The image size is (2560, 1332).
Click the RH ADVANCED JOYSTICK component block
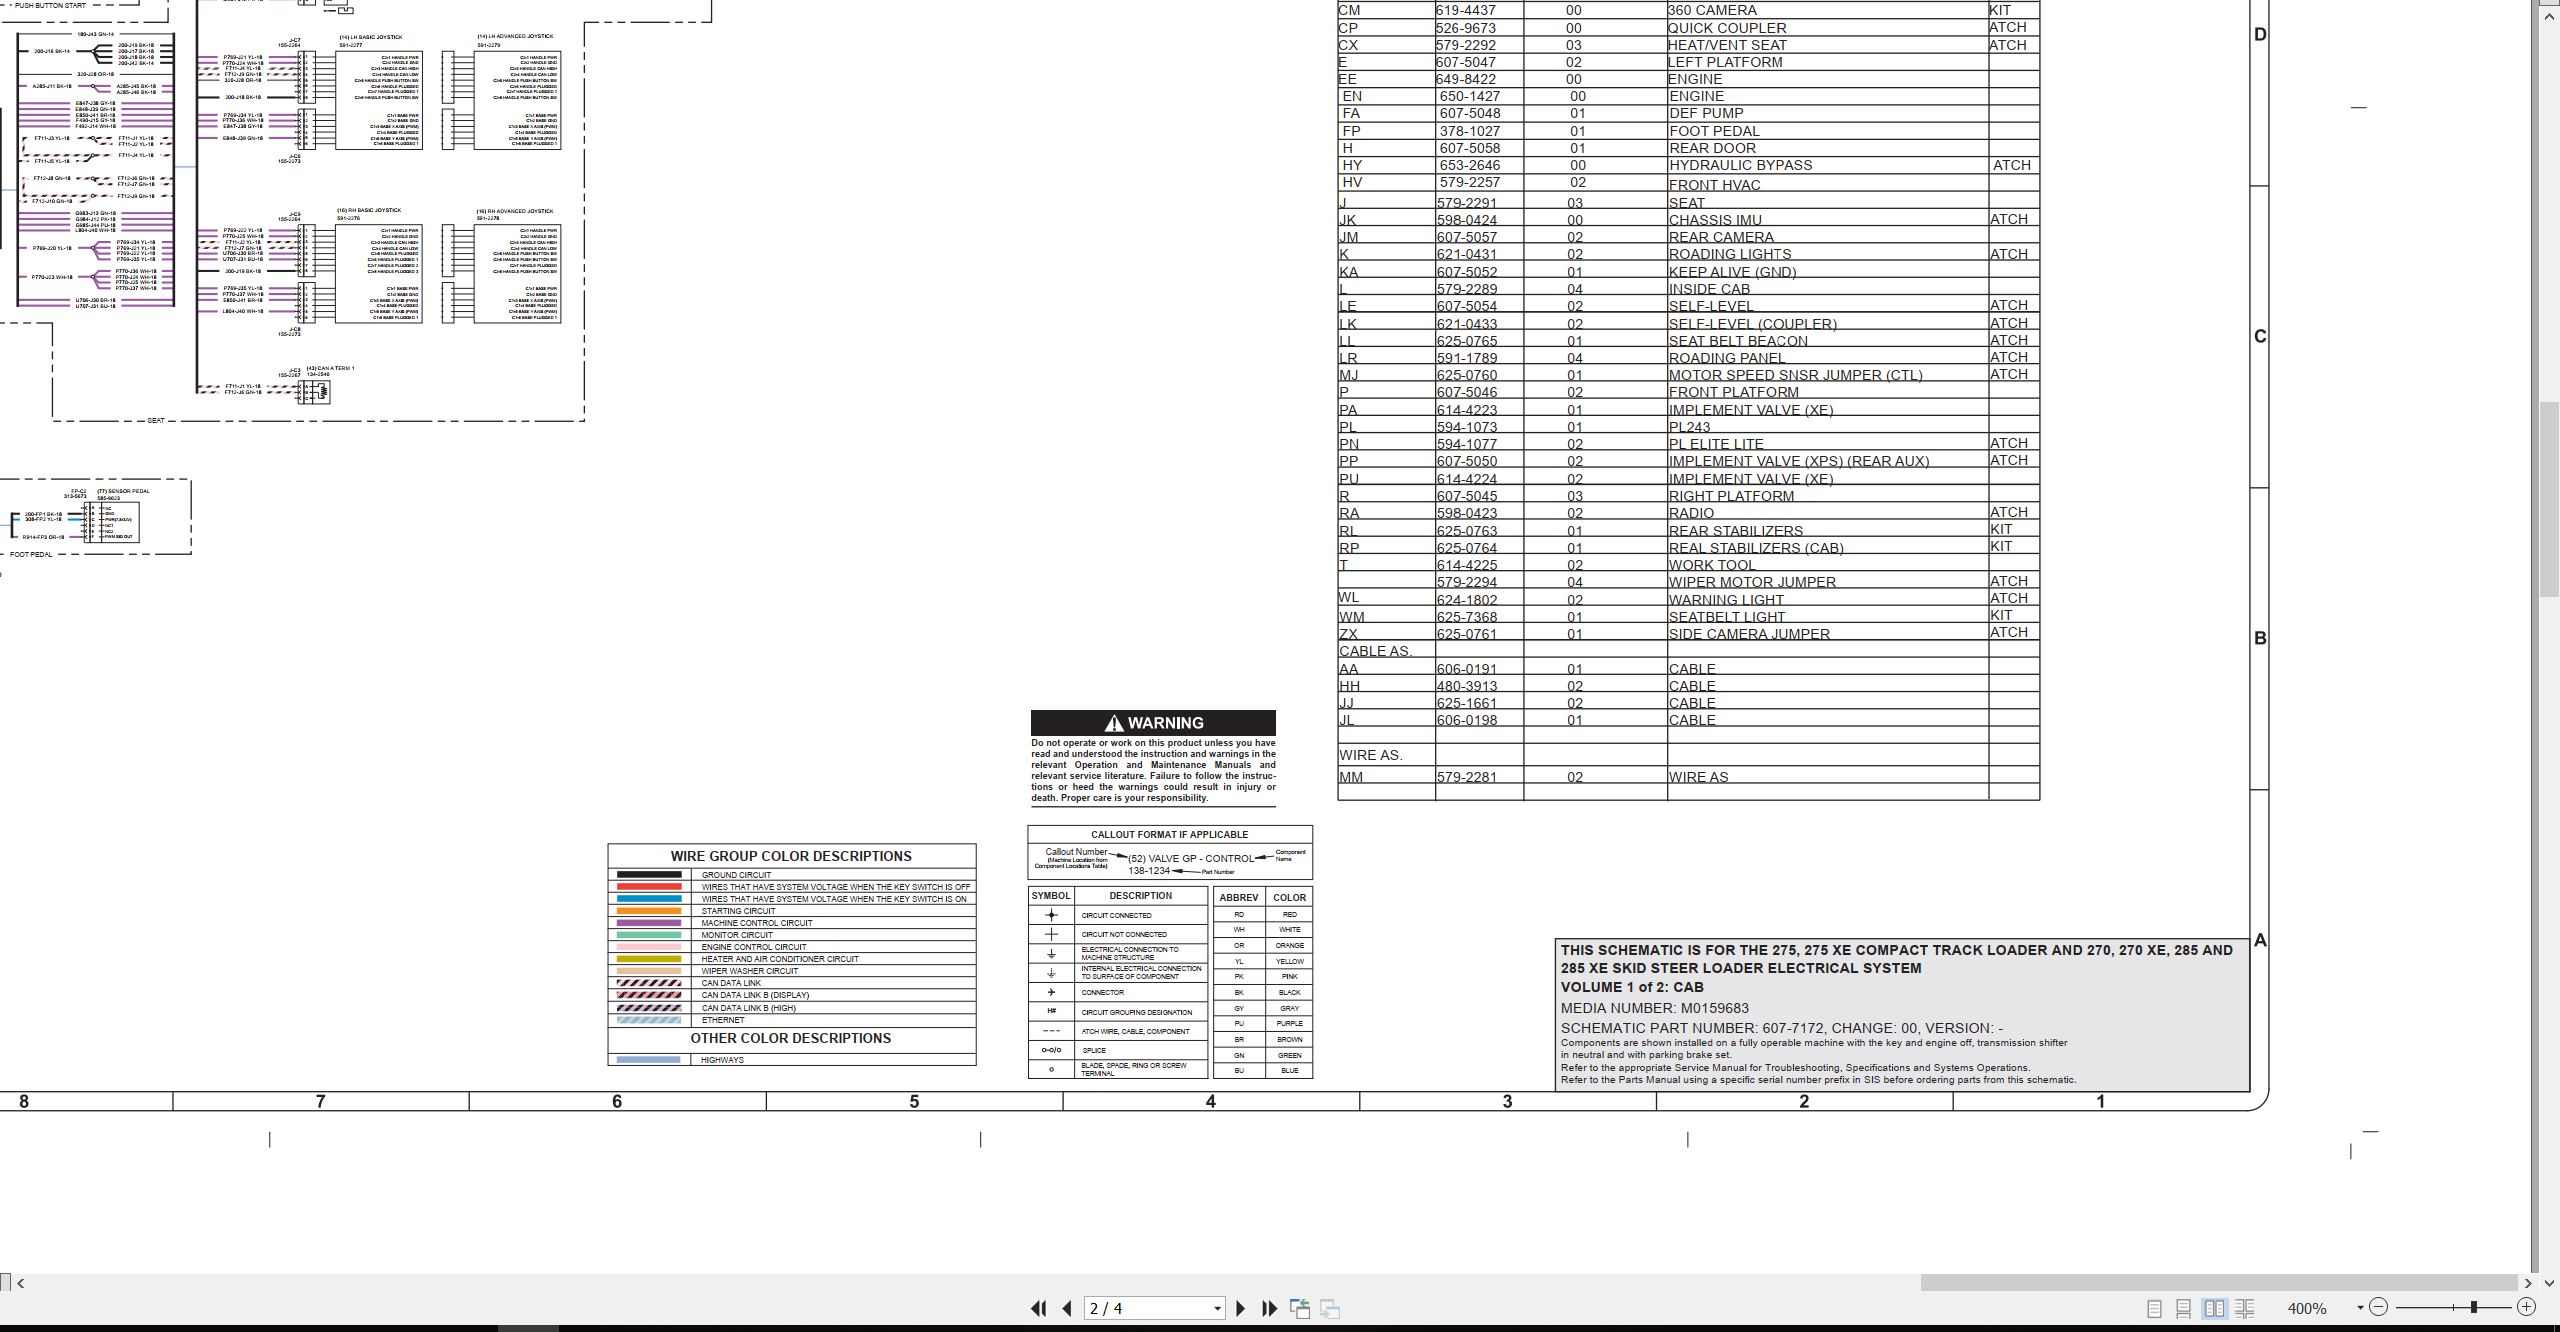tap(517, 275)
